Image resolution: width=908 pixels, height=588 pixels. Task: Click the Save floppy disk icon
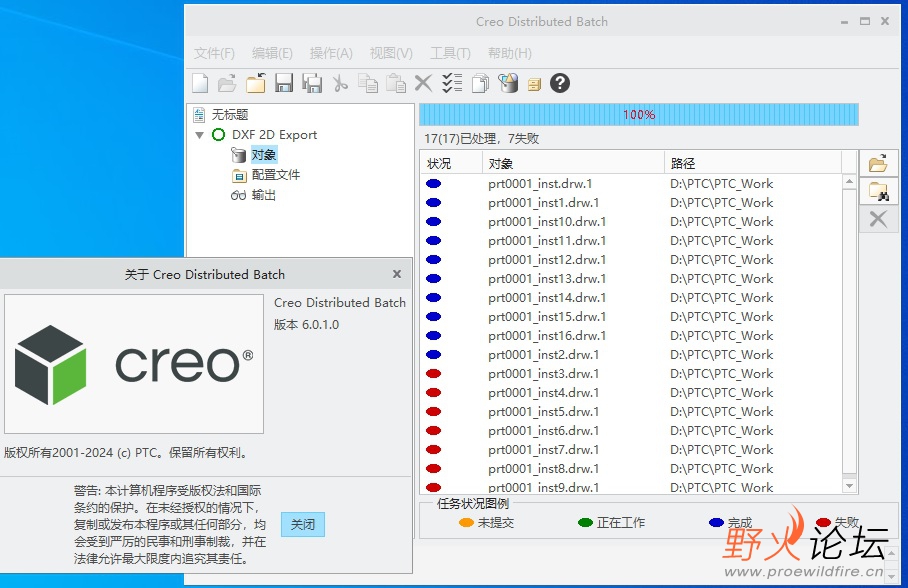tap(284, 83)
